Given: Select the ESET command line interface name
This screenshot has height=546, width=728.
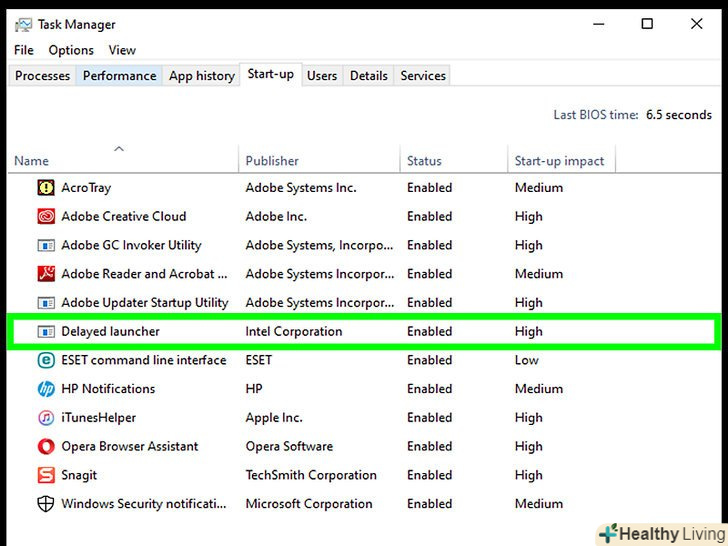Looking at the screenshot, I should pos(144,360).
